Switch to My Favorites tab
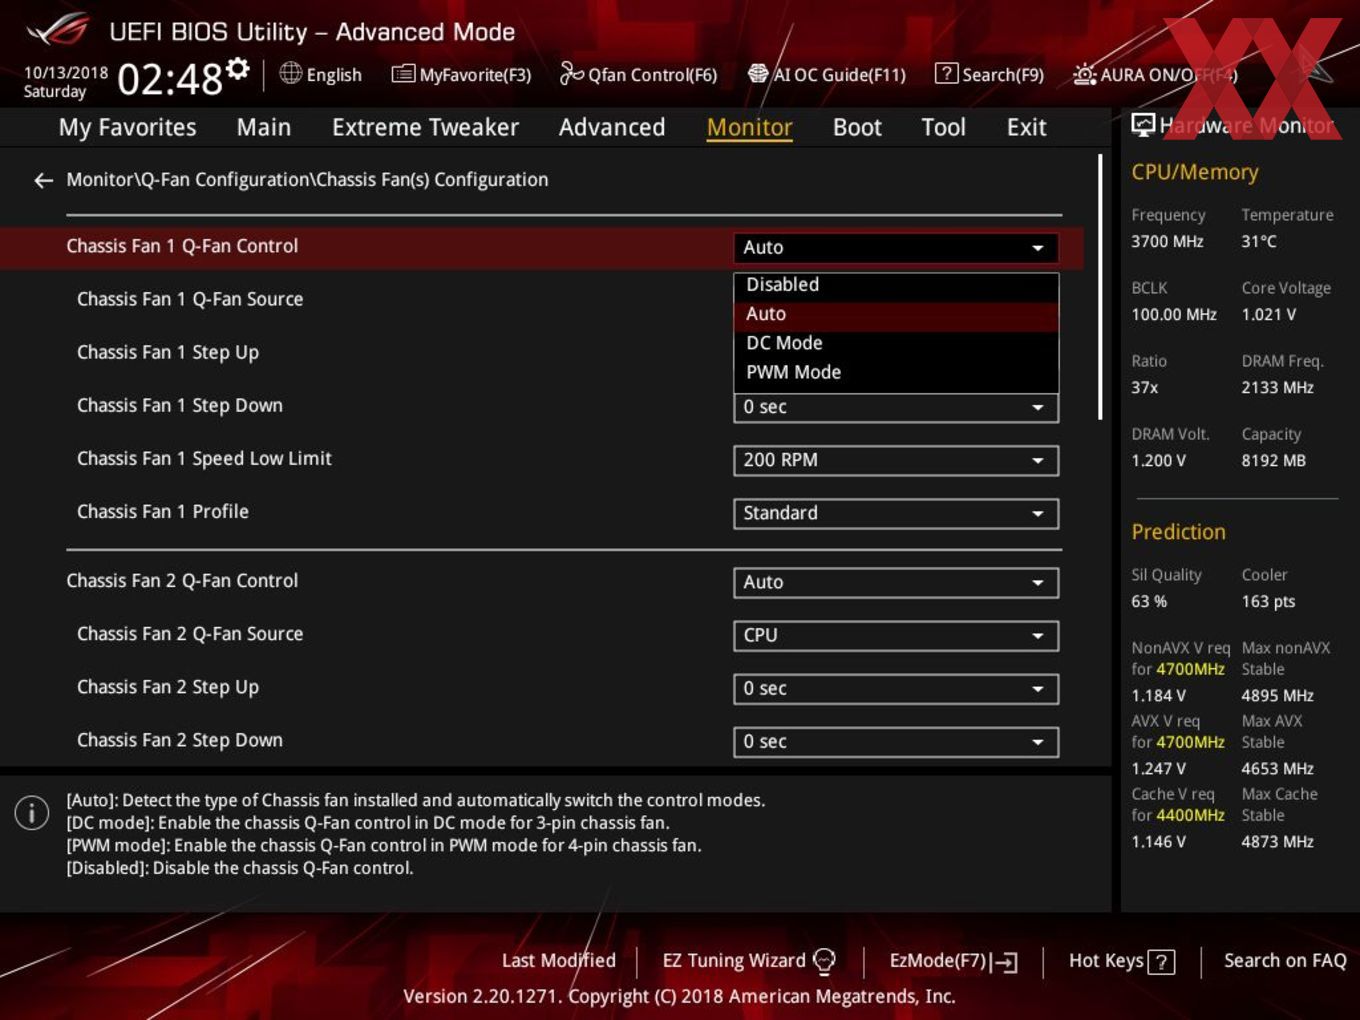This screenshot has height=1020, width=1360. pyautogui.click(x=127, y=127)
